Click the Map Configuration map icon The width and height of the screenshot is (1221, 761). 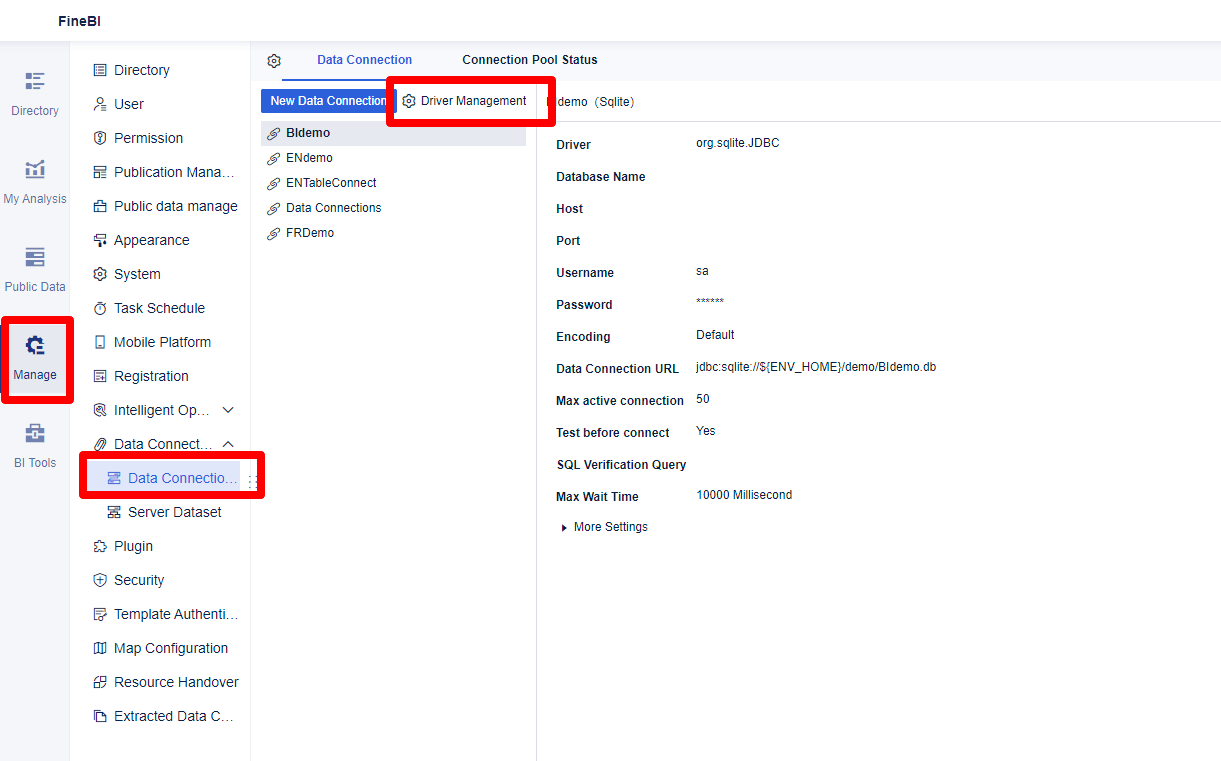click(100, 648)
